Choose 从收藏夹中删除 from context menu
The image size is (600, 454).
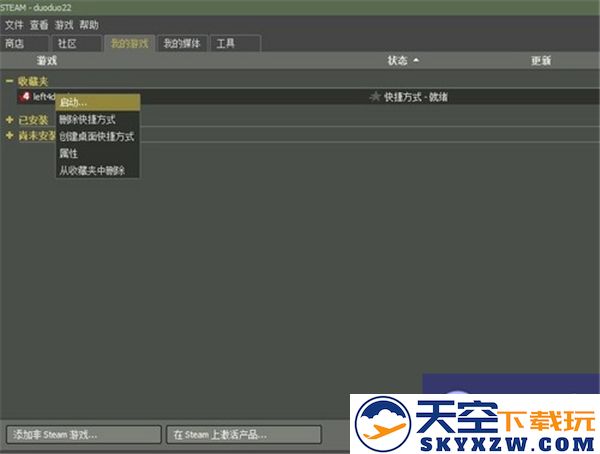pos(98,170)
